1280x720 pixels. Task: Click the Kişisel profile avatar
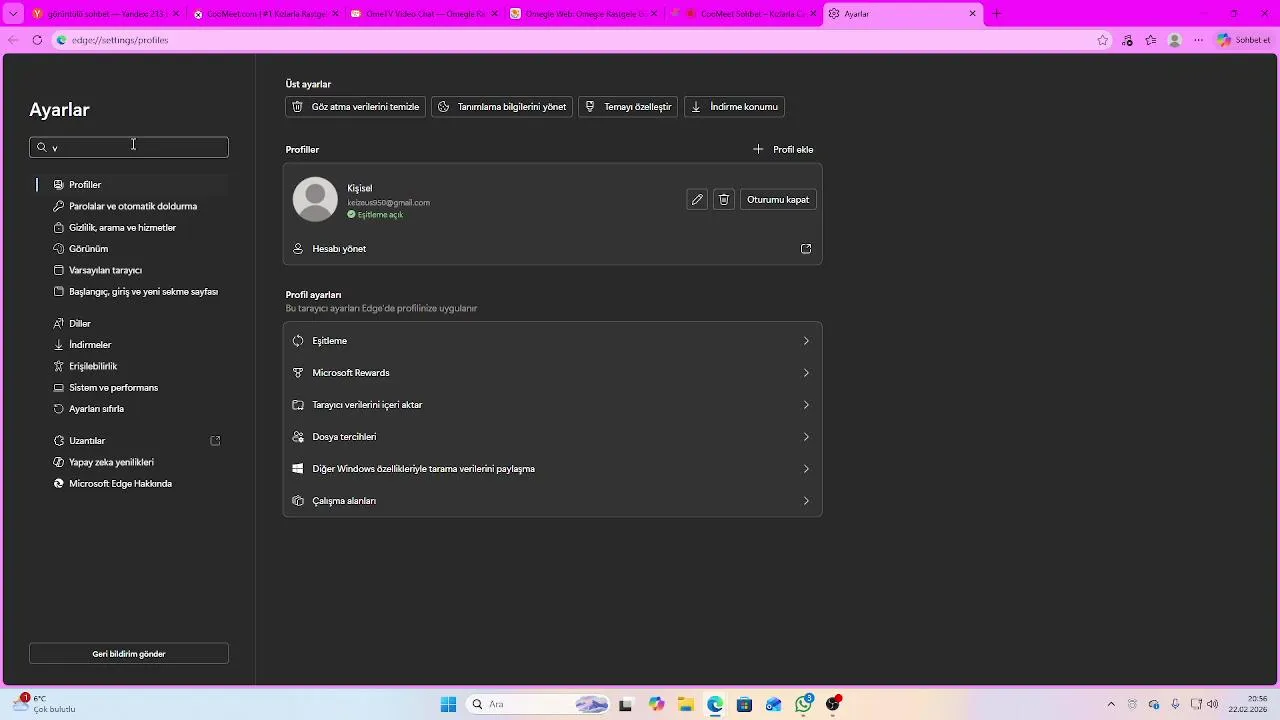[x=315, y=199]
